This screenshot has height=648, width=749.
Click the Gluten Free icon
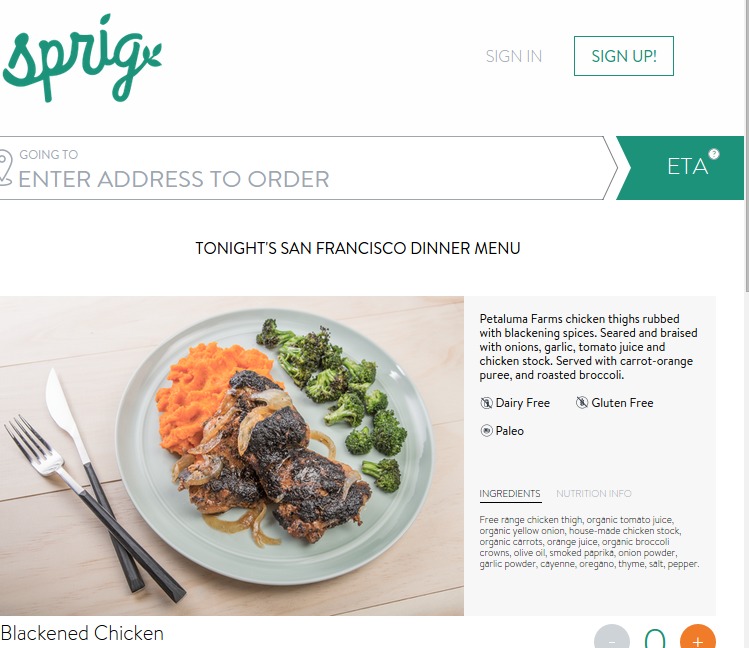point(582,403)
